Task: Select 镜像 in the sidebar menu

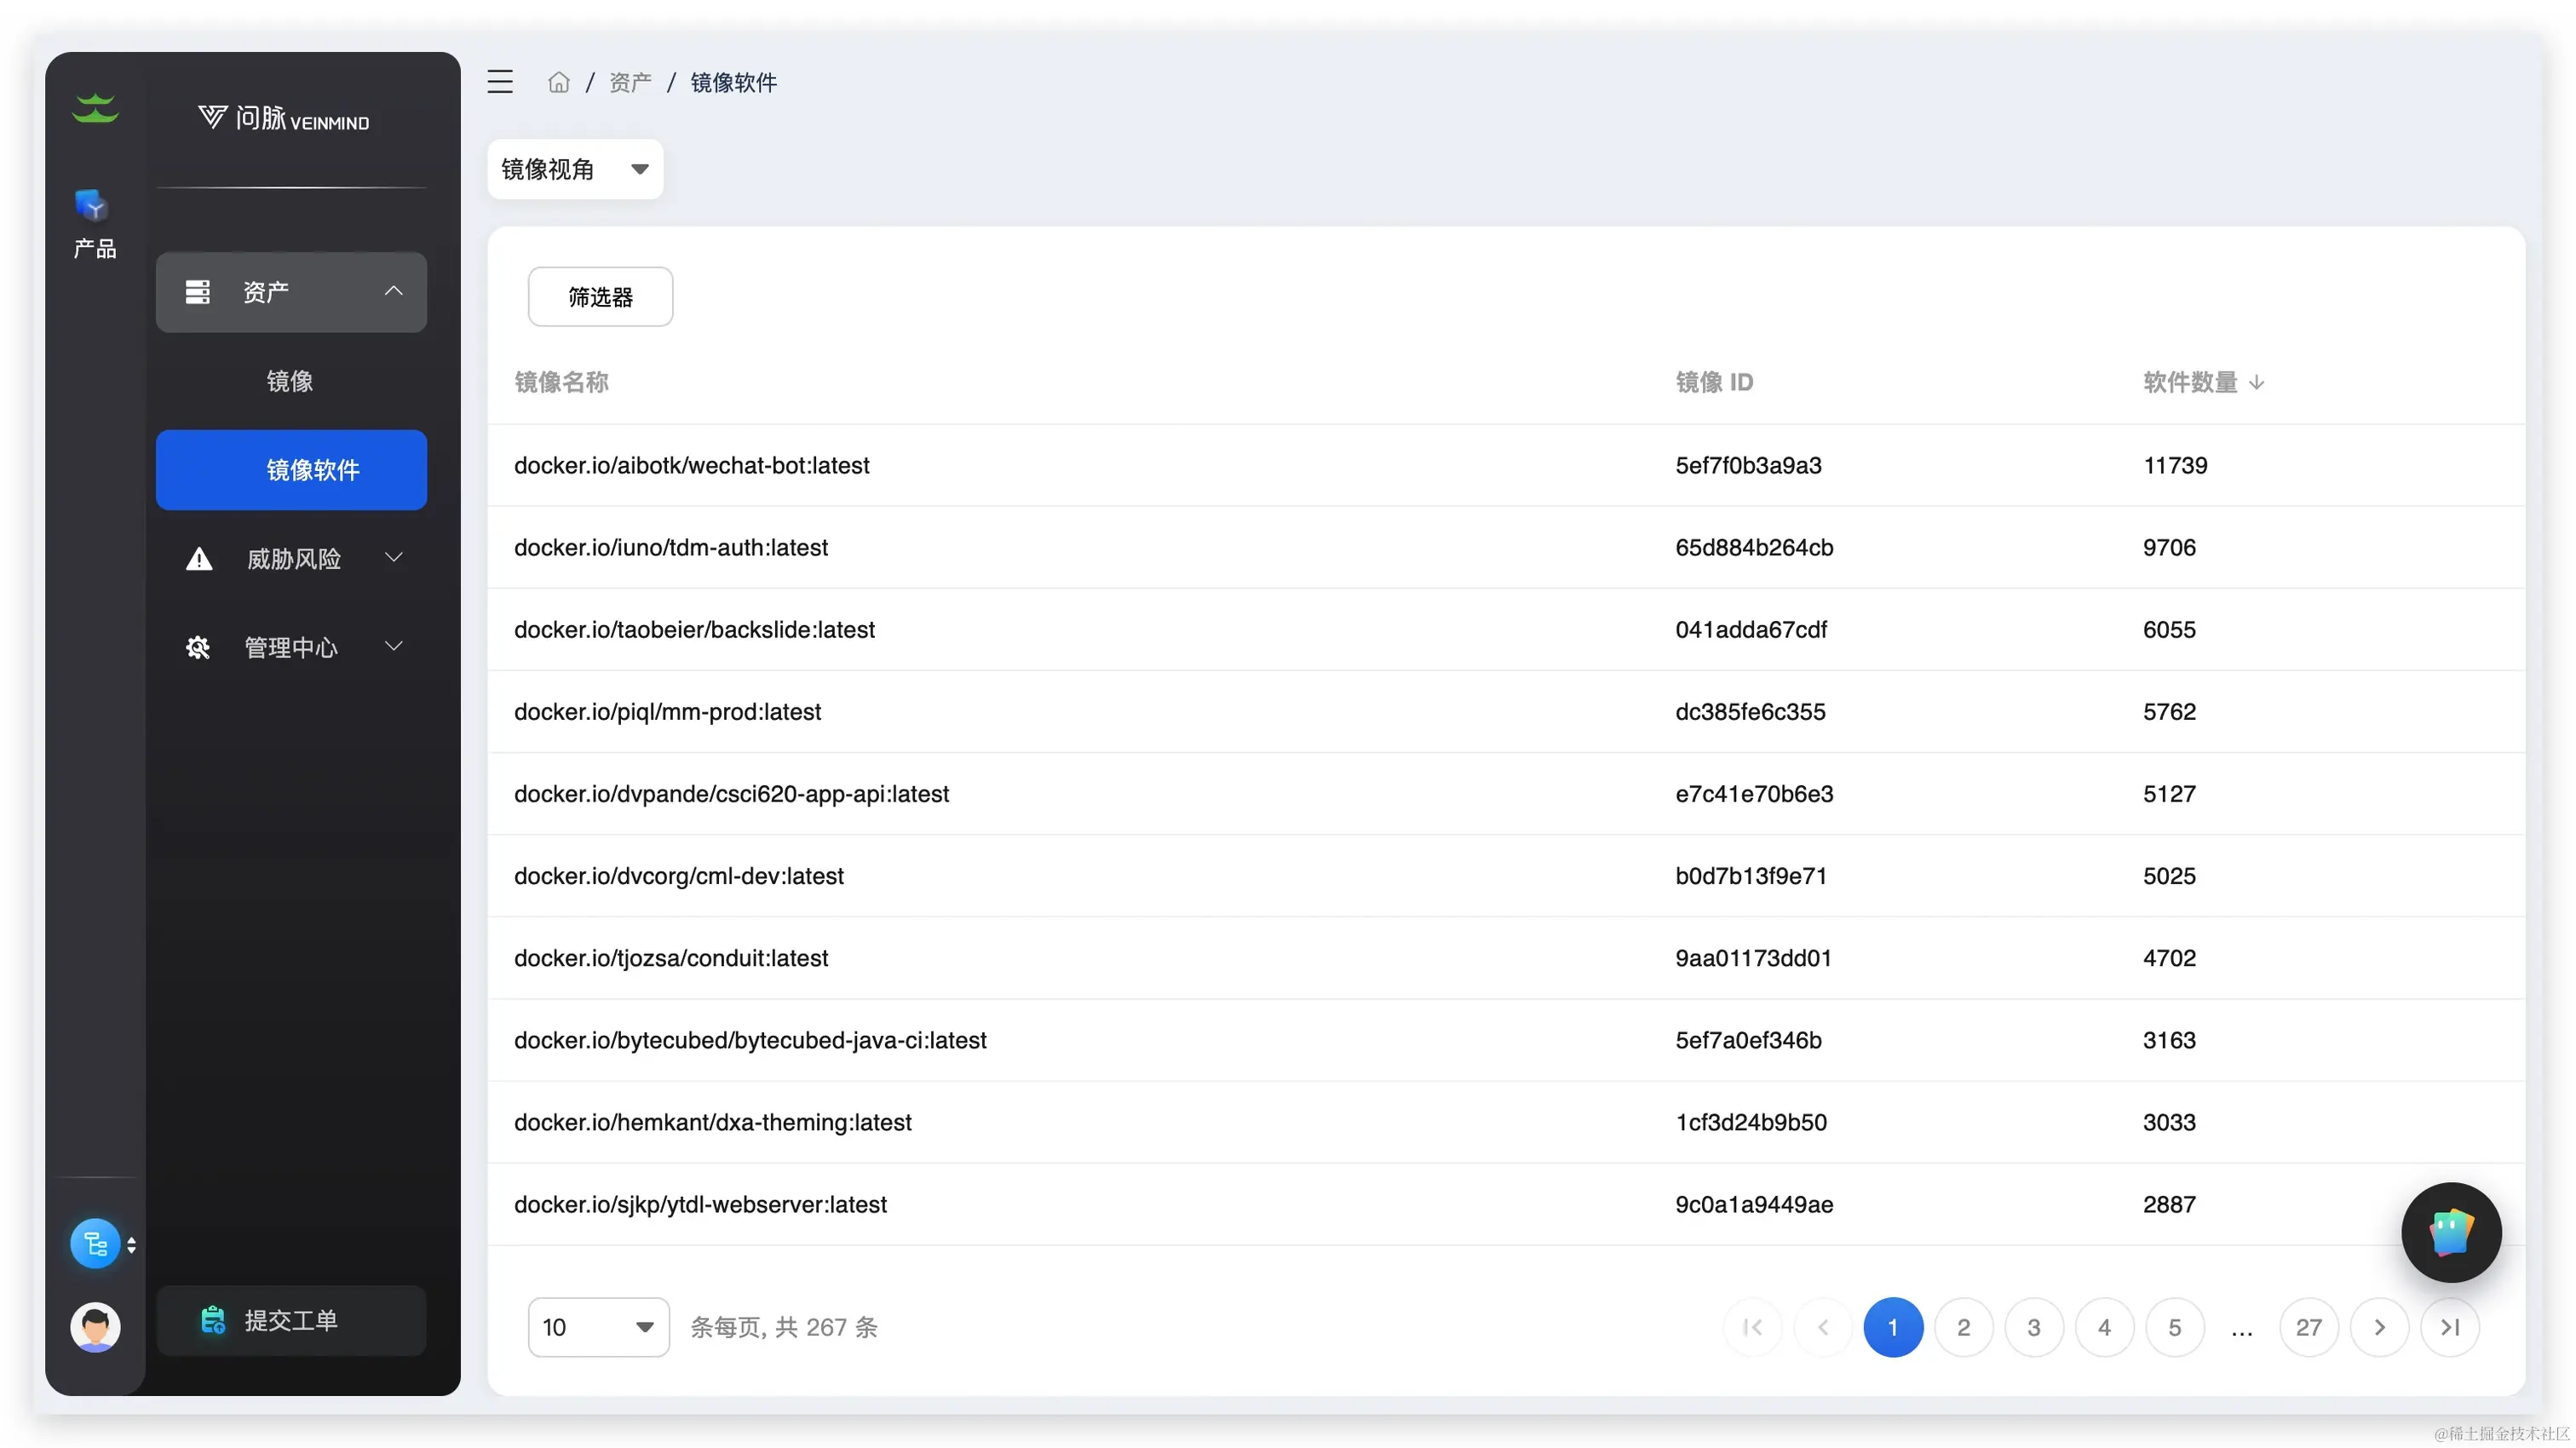Action: (x=290, y=381)
